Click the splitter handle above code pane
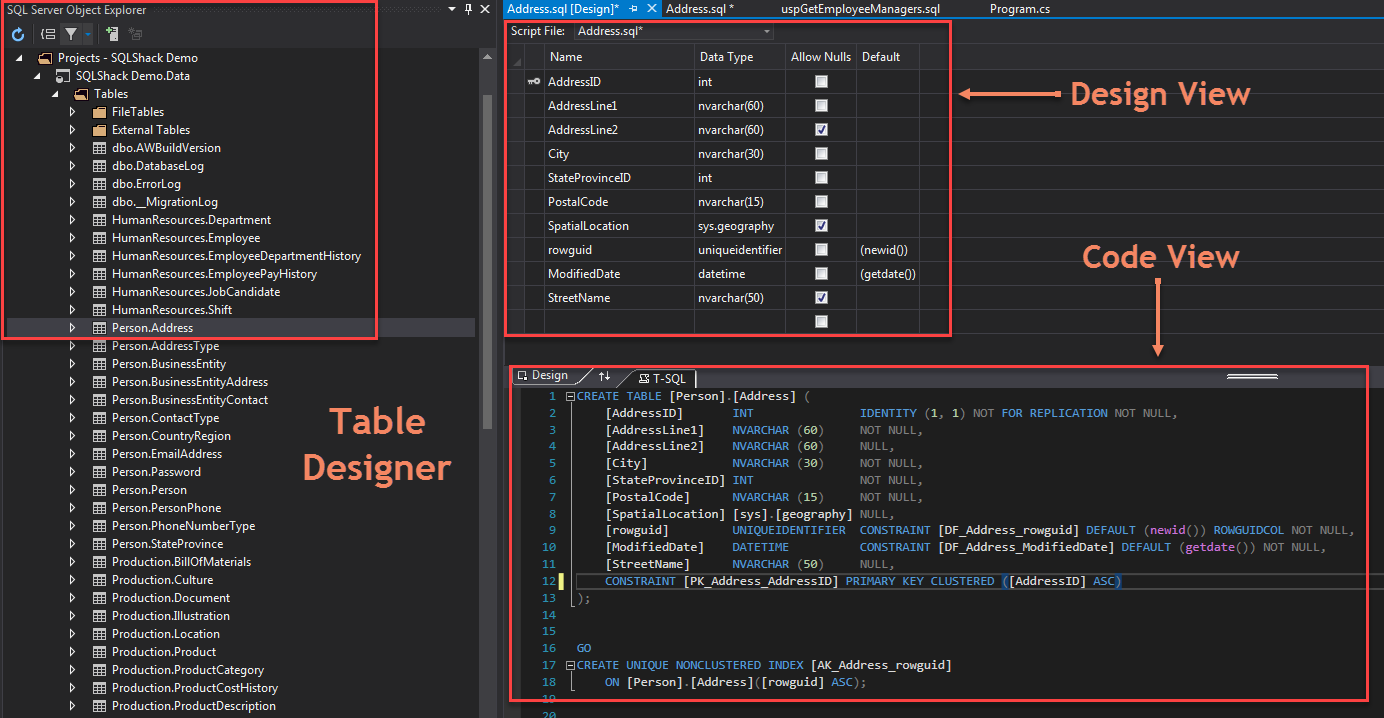Viewport: 1384px width, 718px height. click(x=1251, y=377)
